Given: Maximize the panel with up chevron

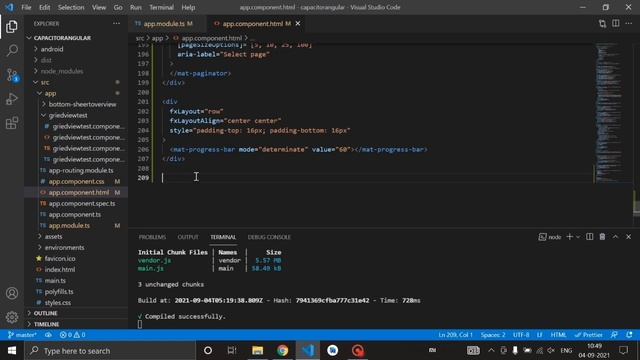Looking at the screenshot, I should (615, 237).
